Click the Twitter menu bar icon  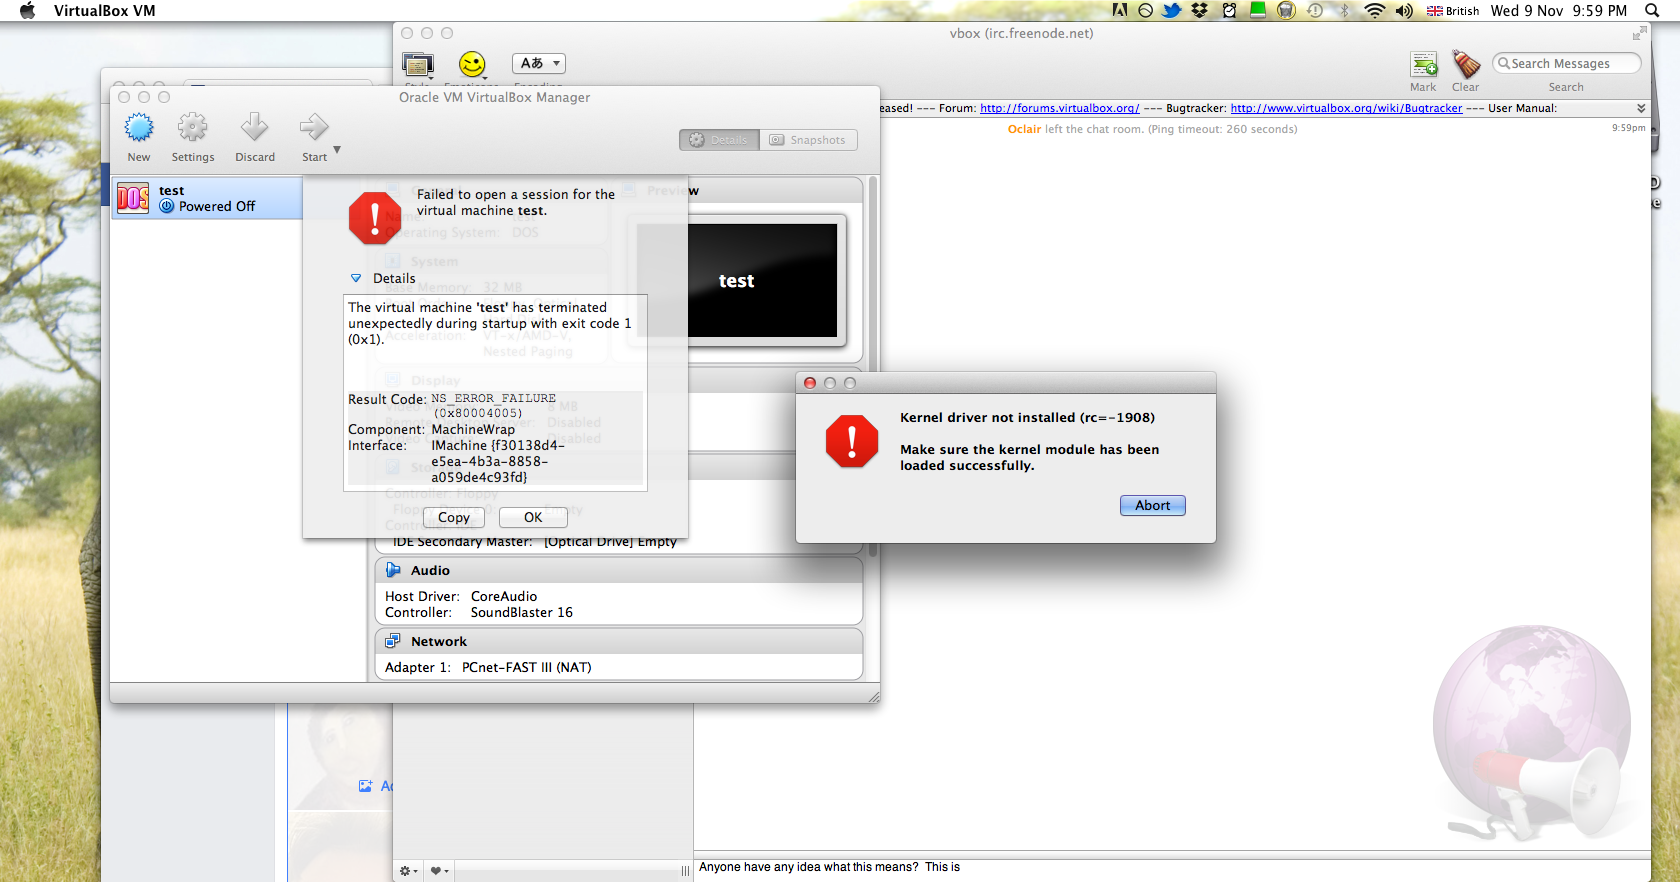1171,10
